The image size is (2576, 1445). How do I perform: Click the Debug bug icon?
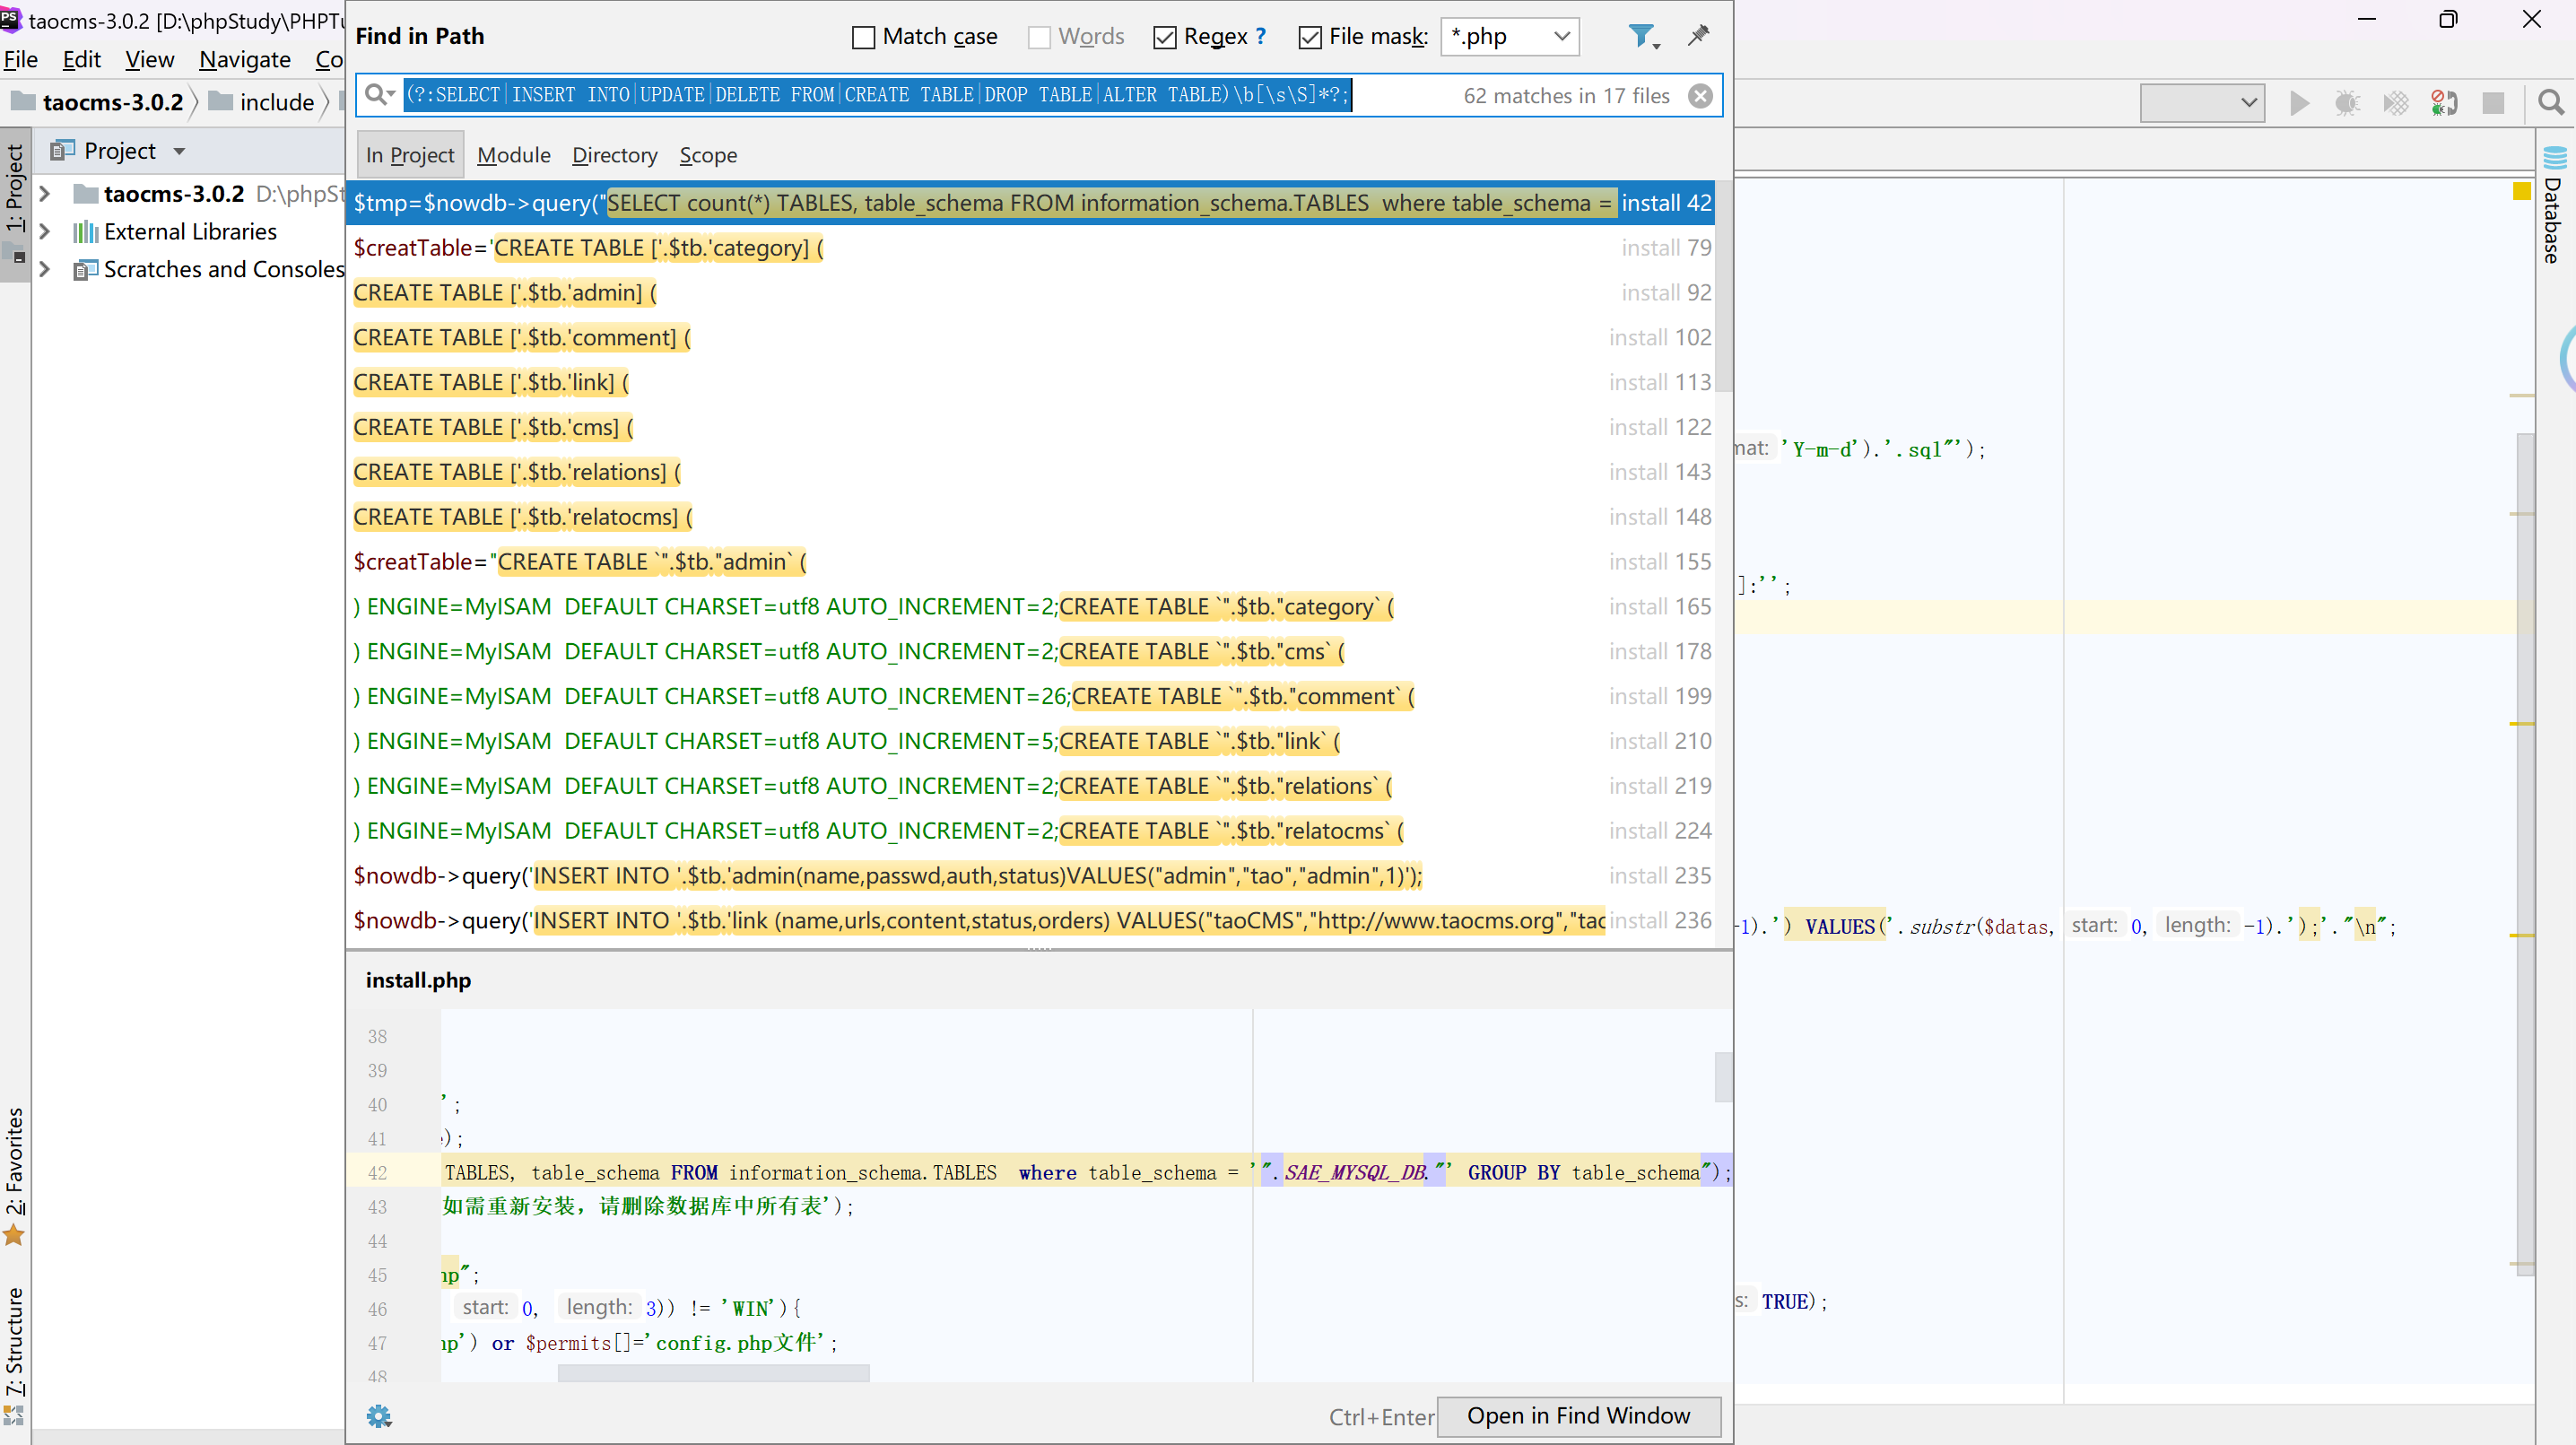[x=2347, y=102]
